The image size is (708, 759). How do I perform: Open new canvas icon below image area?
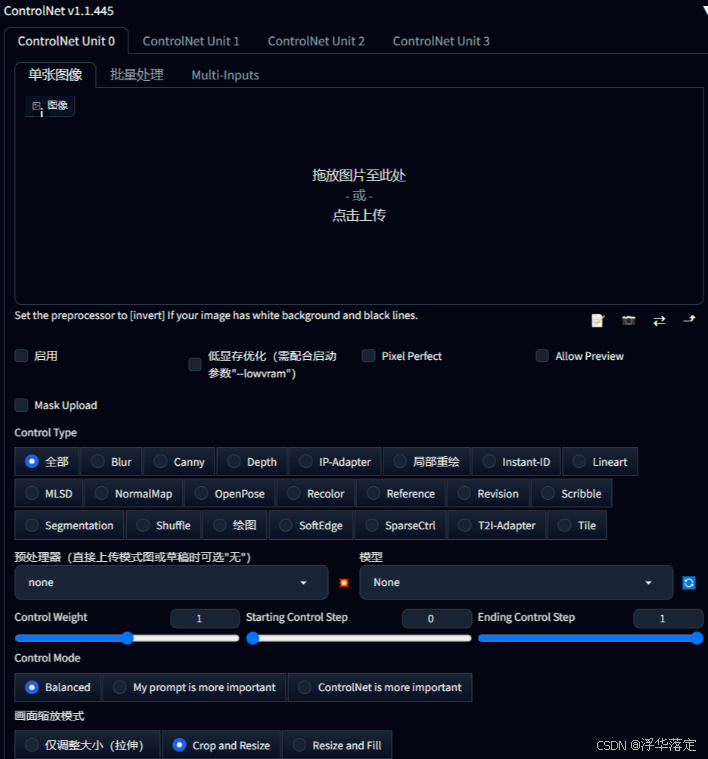[x=598, y=320]
